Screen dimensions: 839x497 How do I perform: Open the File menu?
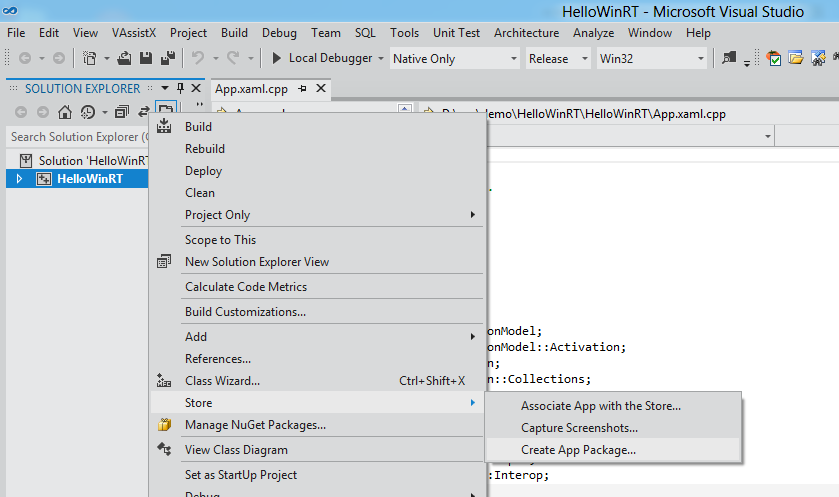tap(16, 33)
